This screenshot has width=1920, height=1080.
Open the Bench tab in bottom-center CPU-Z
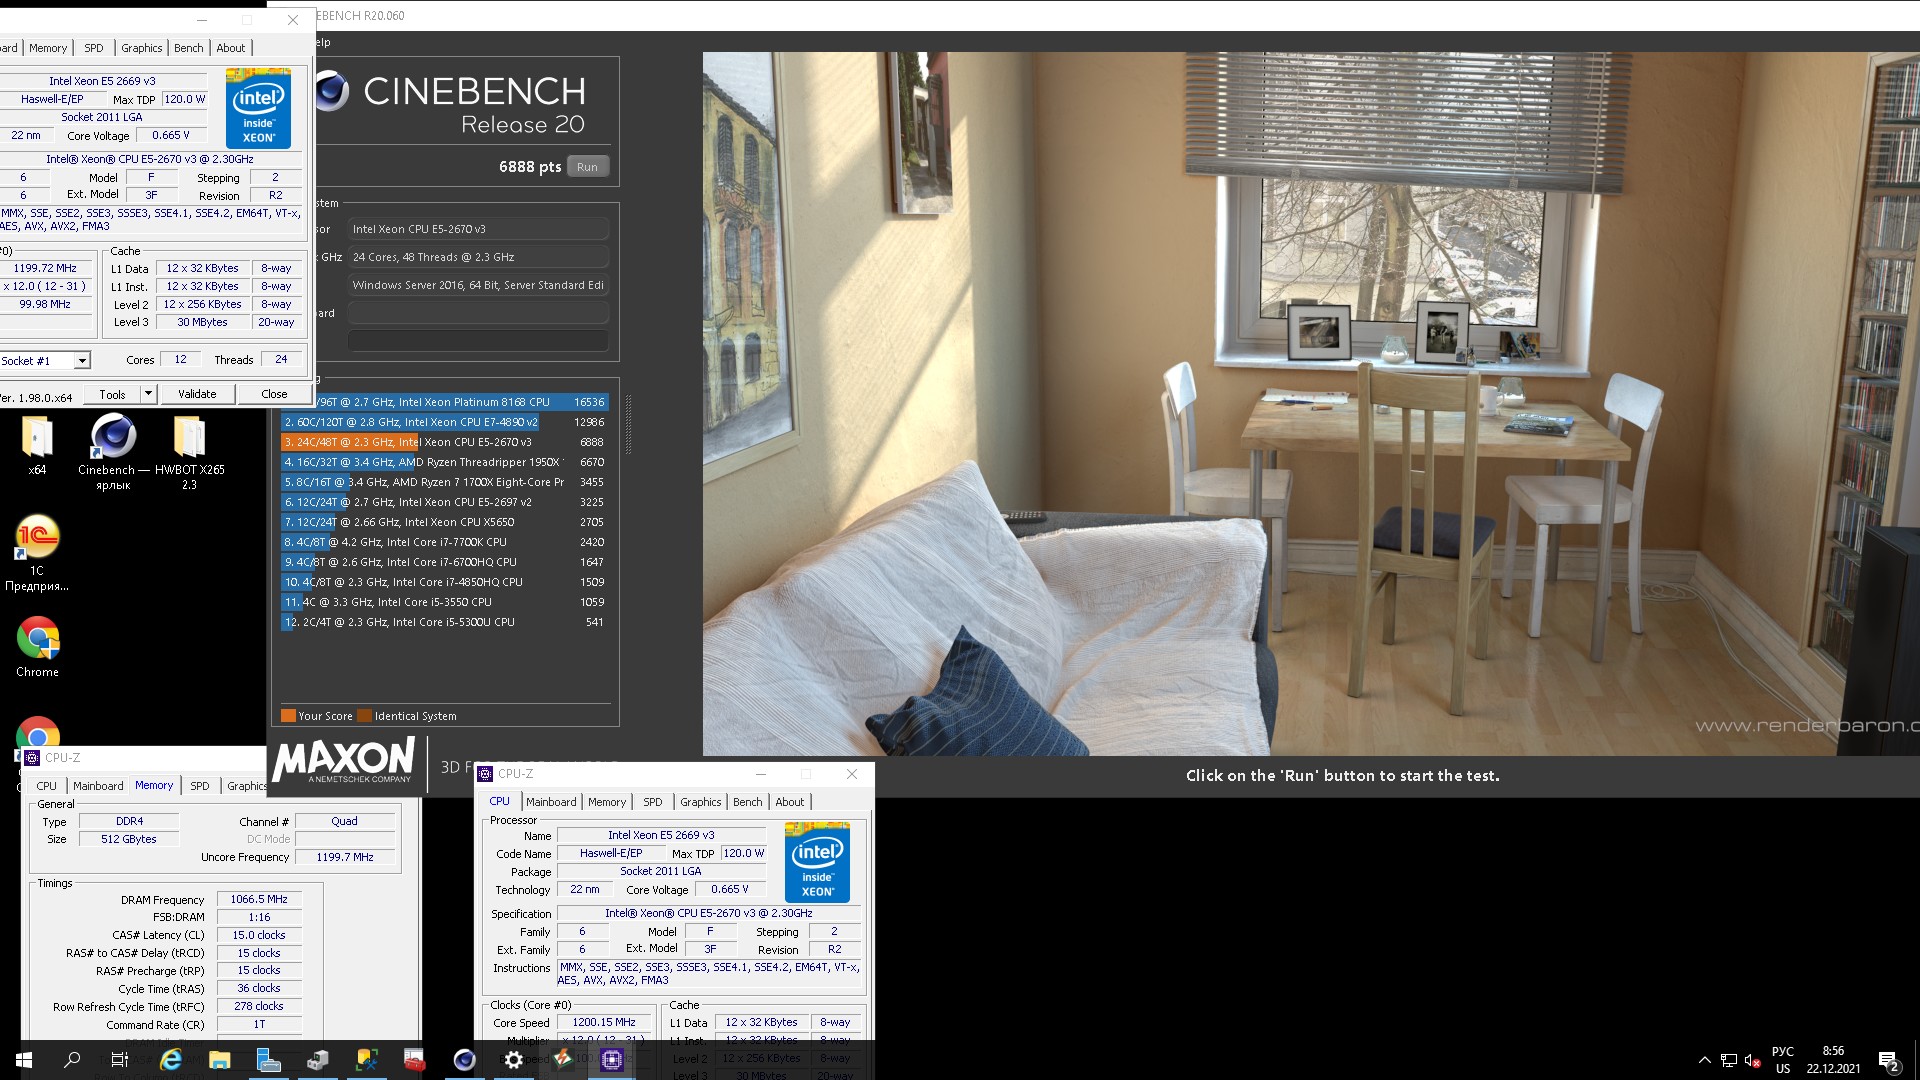pos(747,802)
